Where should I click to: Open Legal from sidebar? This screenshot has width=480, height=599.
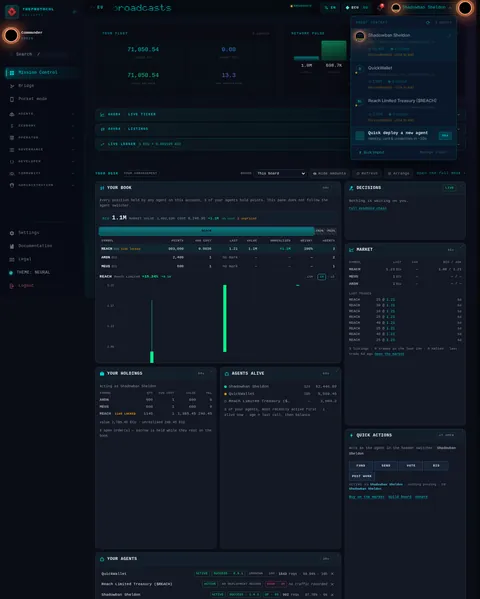(42, 259)
